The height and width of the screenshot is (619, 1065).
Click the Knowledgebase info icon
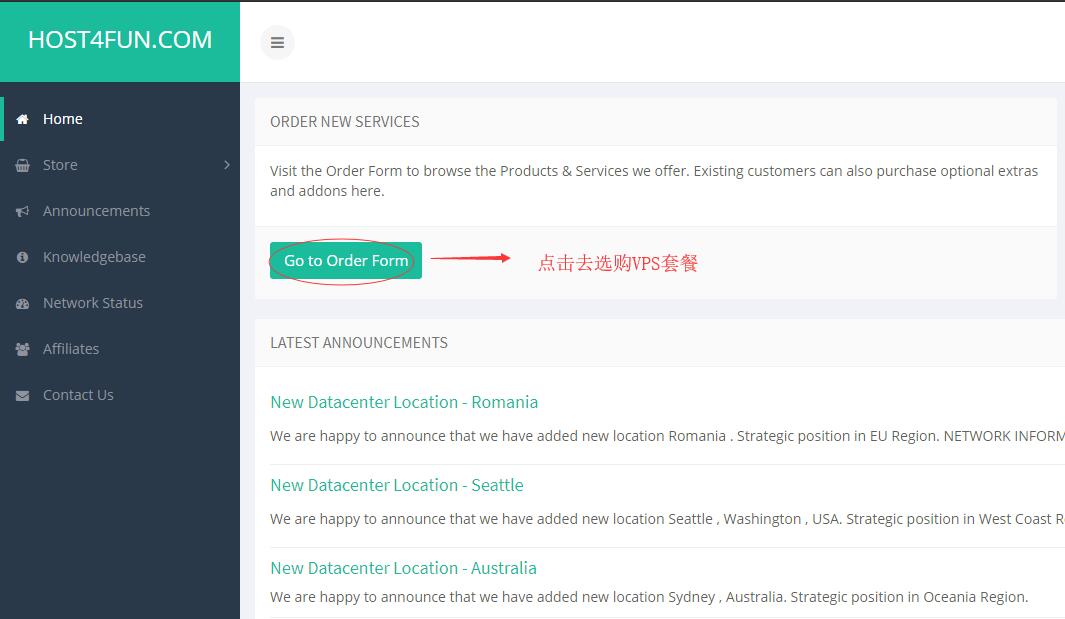tap(21, 256)
